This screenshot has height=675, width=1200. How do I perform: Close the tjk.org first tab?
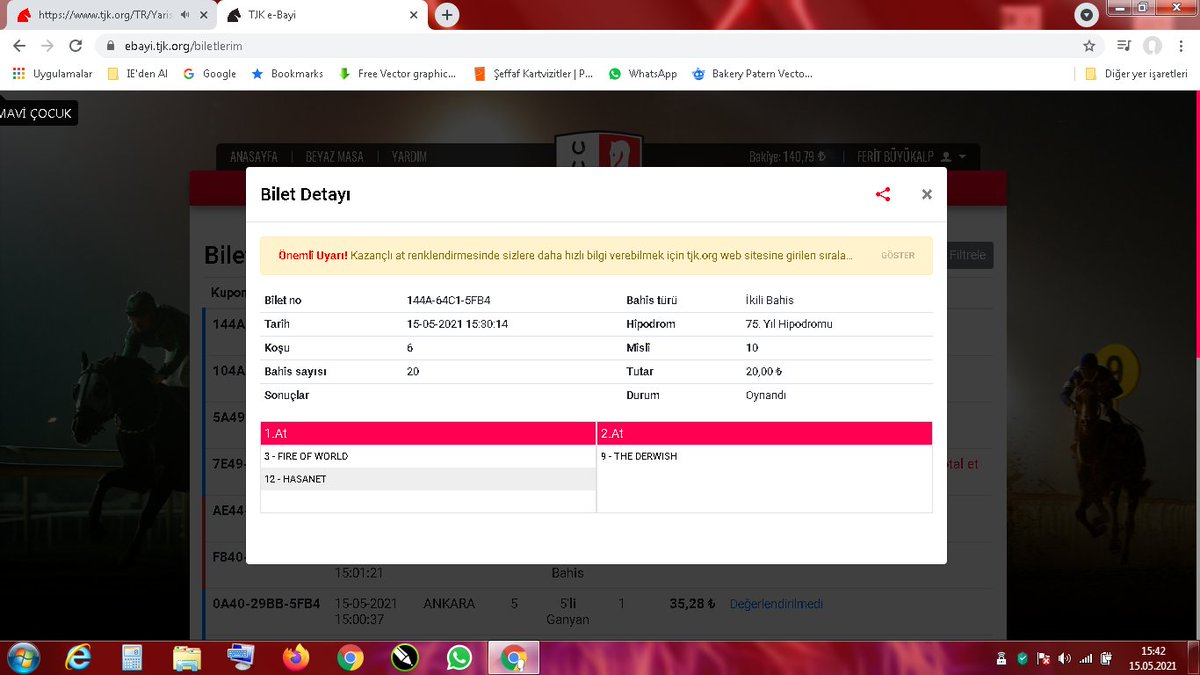click(x=203, y=15)
